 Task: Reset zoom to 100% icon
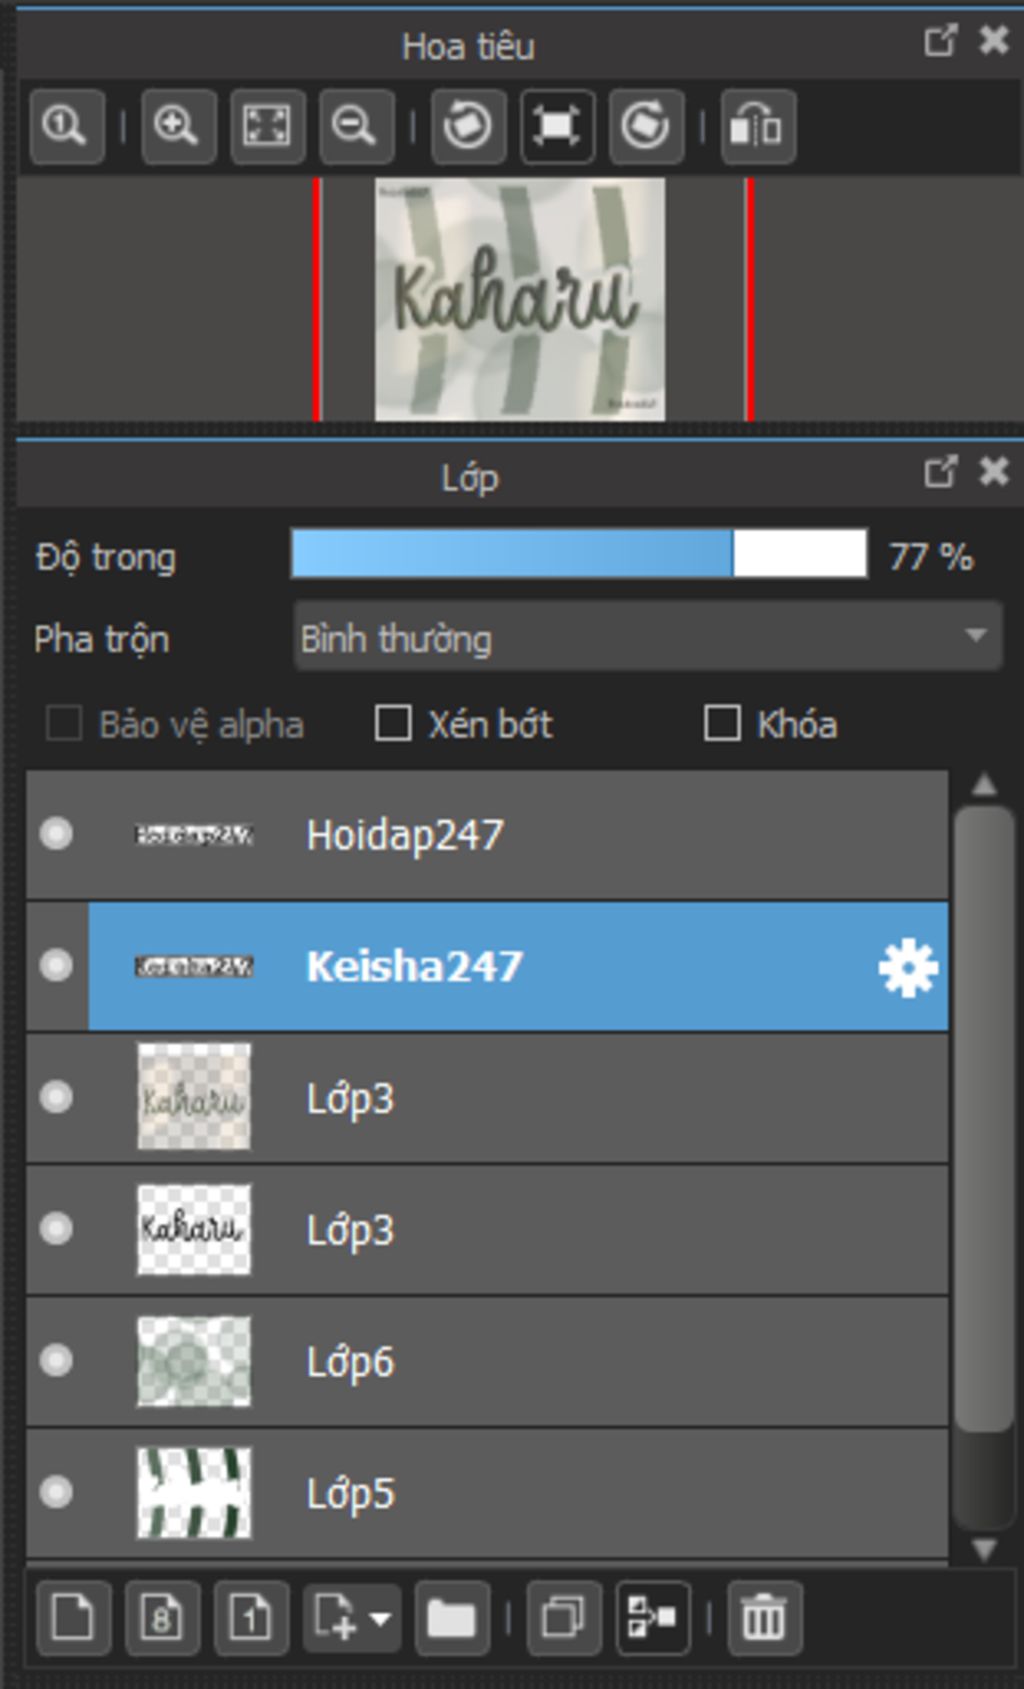tap(66, 126)
